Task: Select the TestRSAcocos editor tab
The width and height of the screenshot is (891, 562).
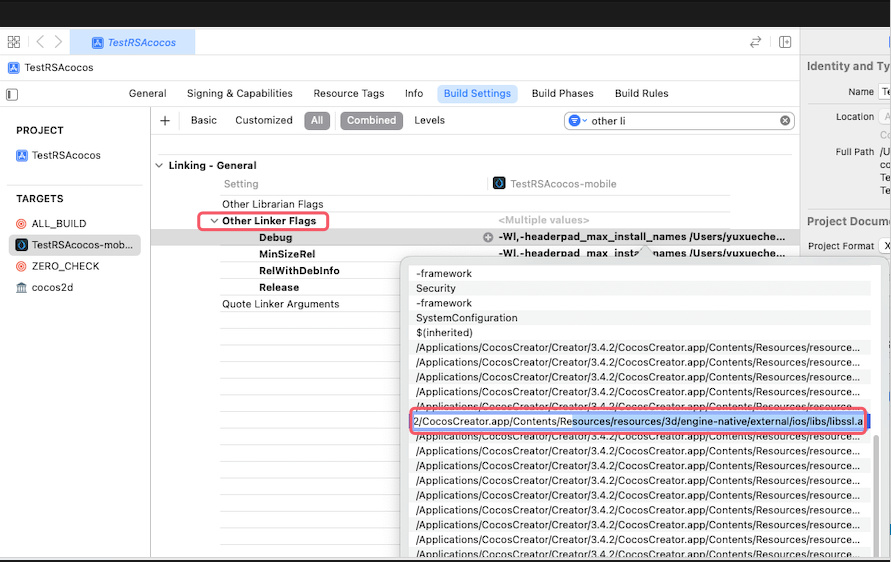Action: tap(132, 43)
